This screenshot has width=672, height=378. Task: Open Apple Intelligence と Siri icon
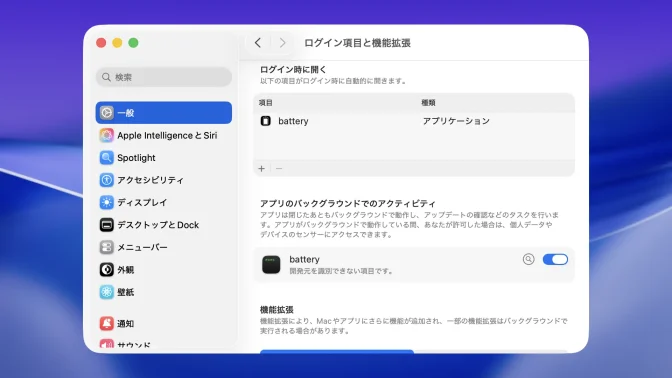pyautogui.click(x=107, y=135)
